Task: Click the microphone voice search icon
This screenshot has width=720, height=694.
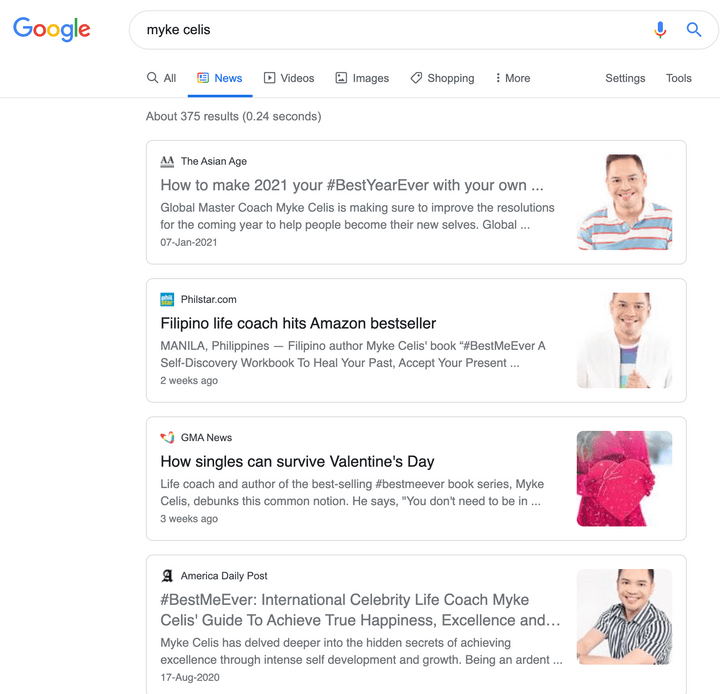Action: (x=660, y=30)
